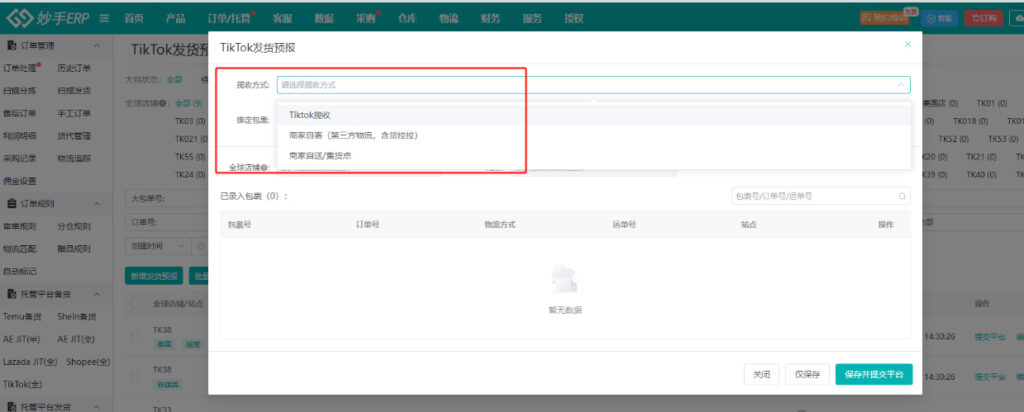1024x412 pixels.
Task: Open the 创建时间 dropdown in background page
Action: [x=158, y=246]
